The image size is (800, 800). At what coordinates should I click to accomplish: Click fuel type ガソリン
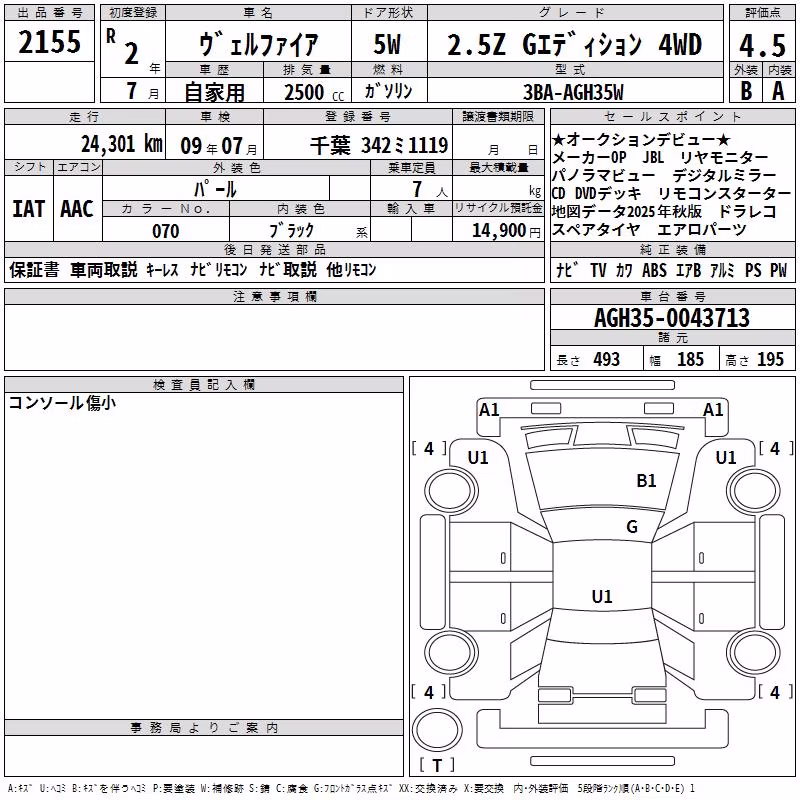click(388, 91)
